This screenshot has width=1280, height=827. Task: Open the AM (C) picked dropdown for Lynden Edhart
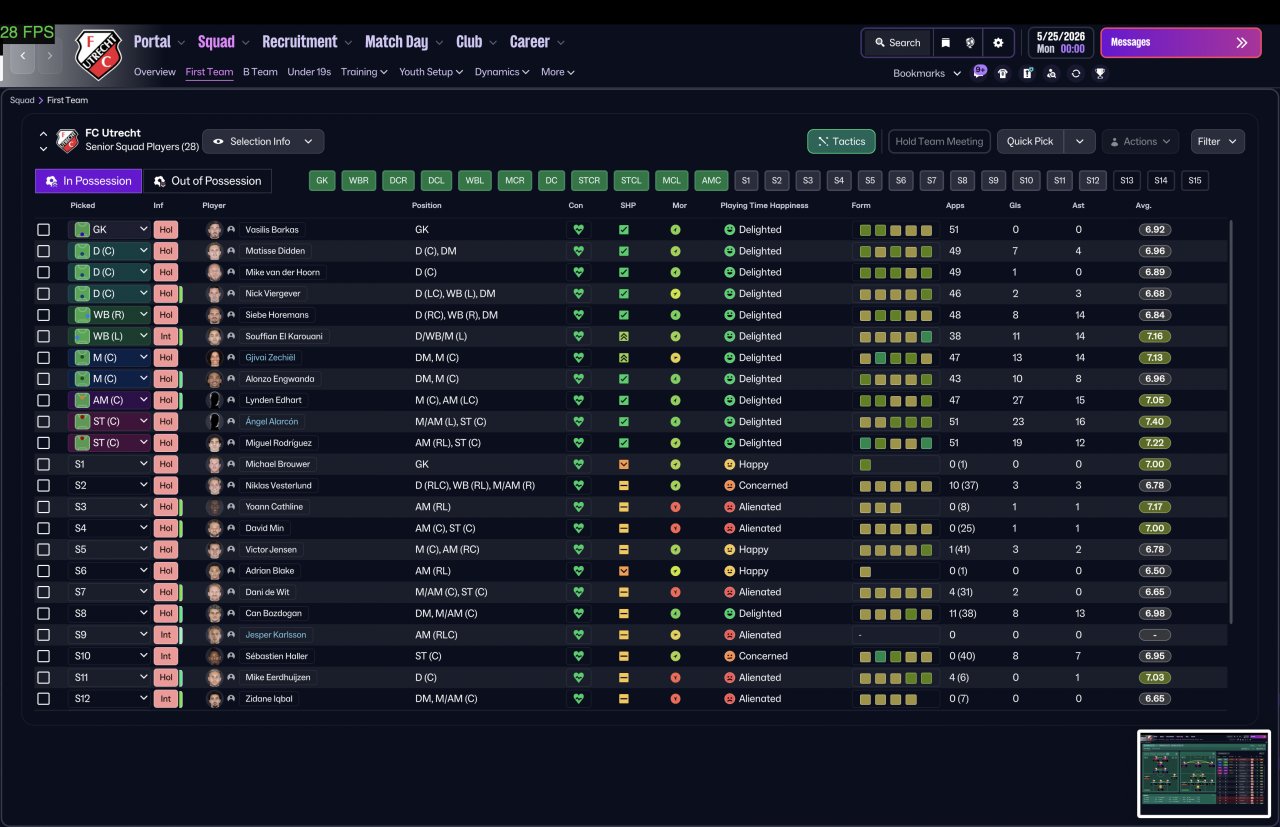109,400
